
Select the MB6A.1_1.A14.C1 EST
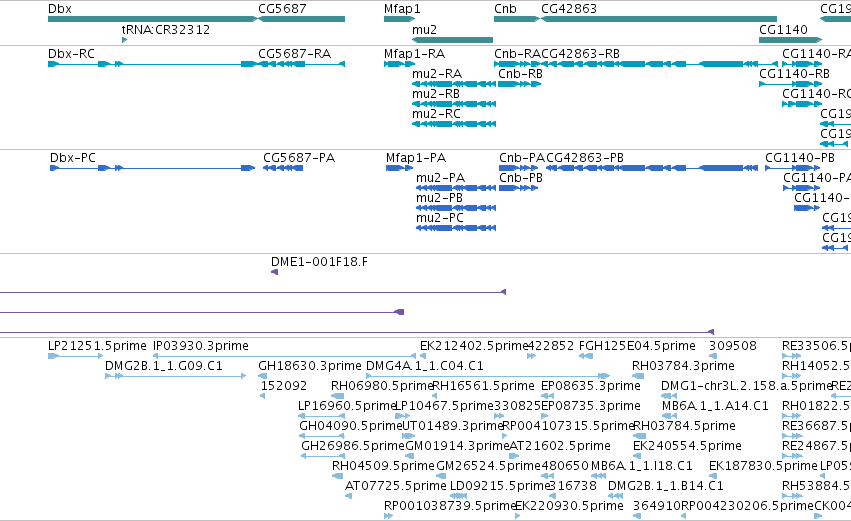[x=669, y=416]
